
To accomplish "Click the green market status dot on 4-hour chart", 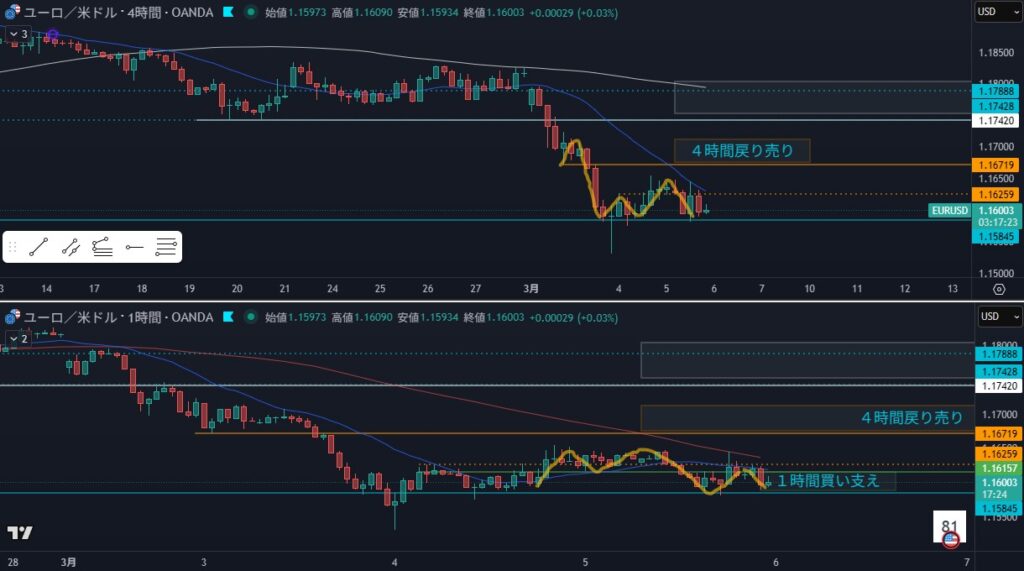I will (x=250, y=12).
